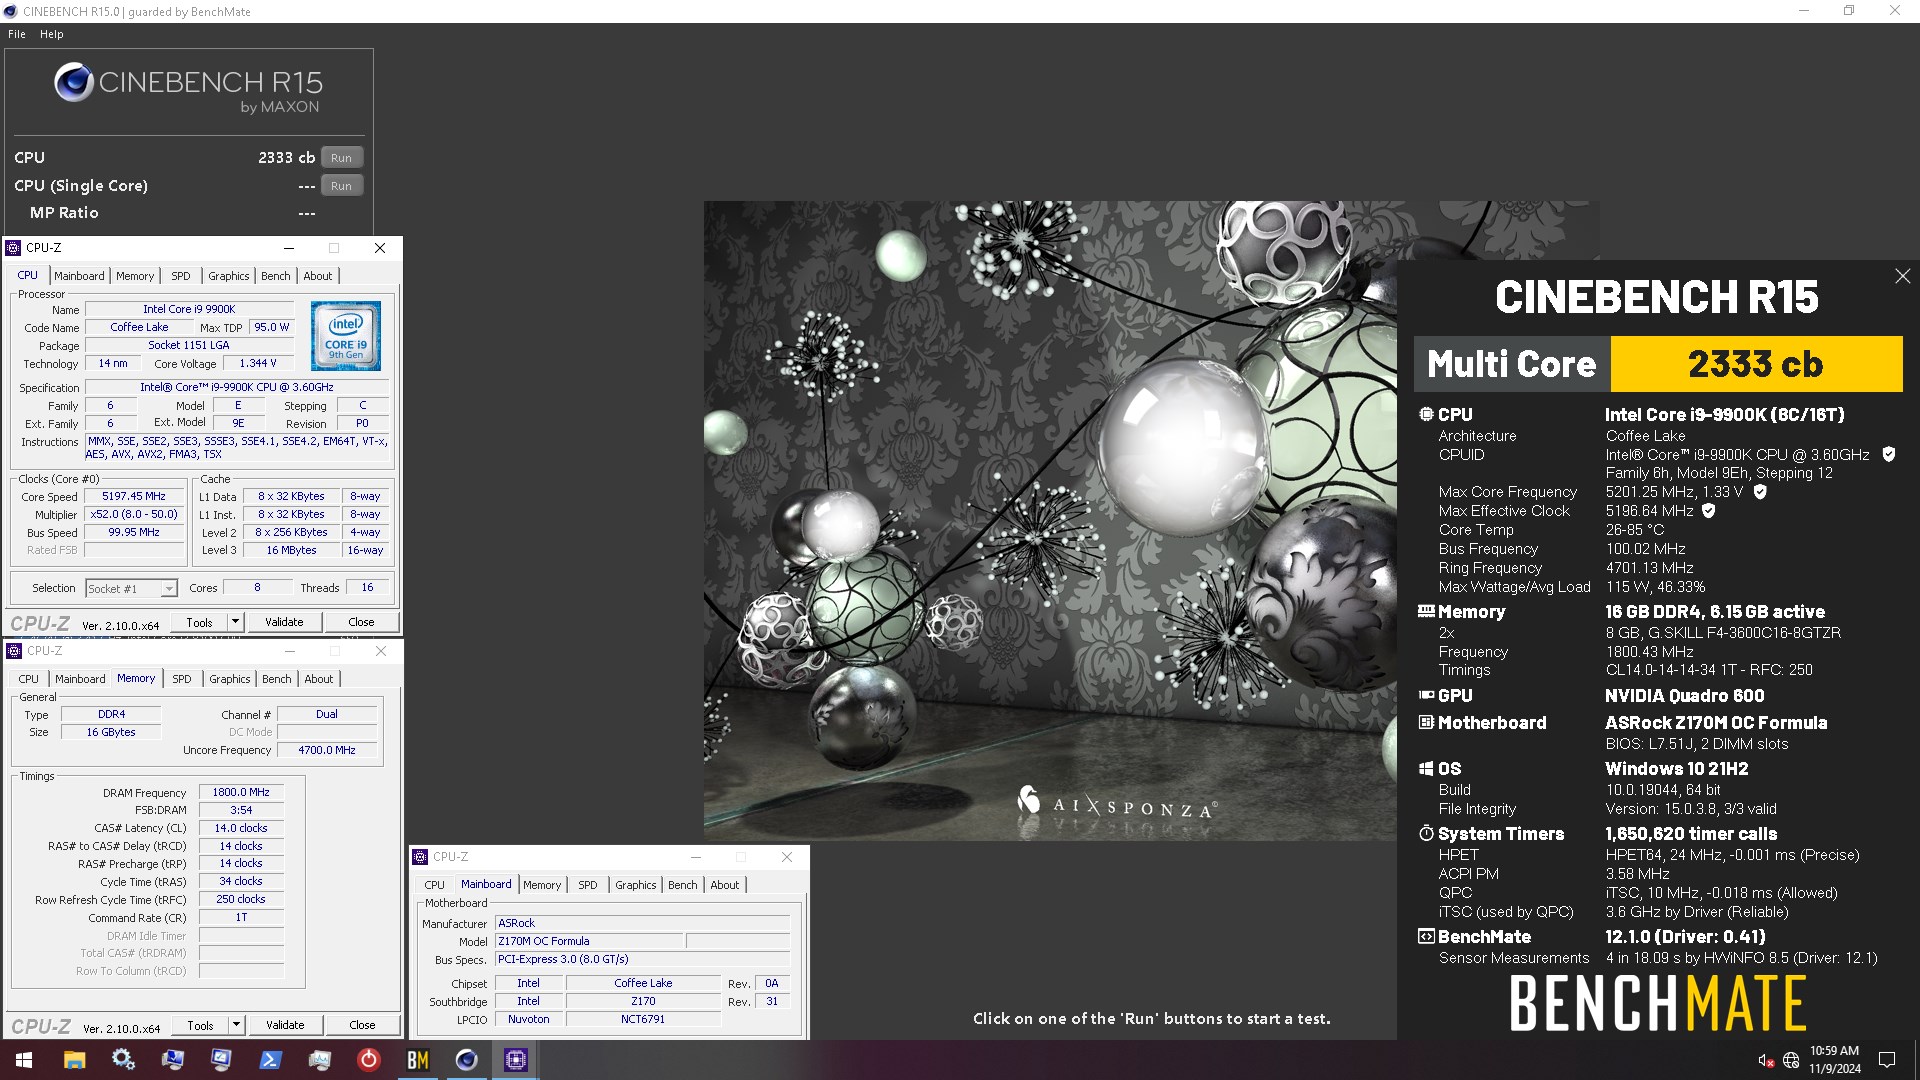
Task: Run the CPU (Single Core) test
Action: pyautogui.click(x=342, y=186)
